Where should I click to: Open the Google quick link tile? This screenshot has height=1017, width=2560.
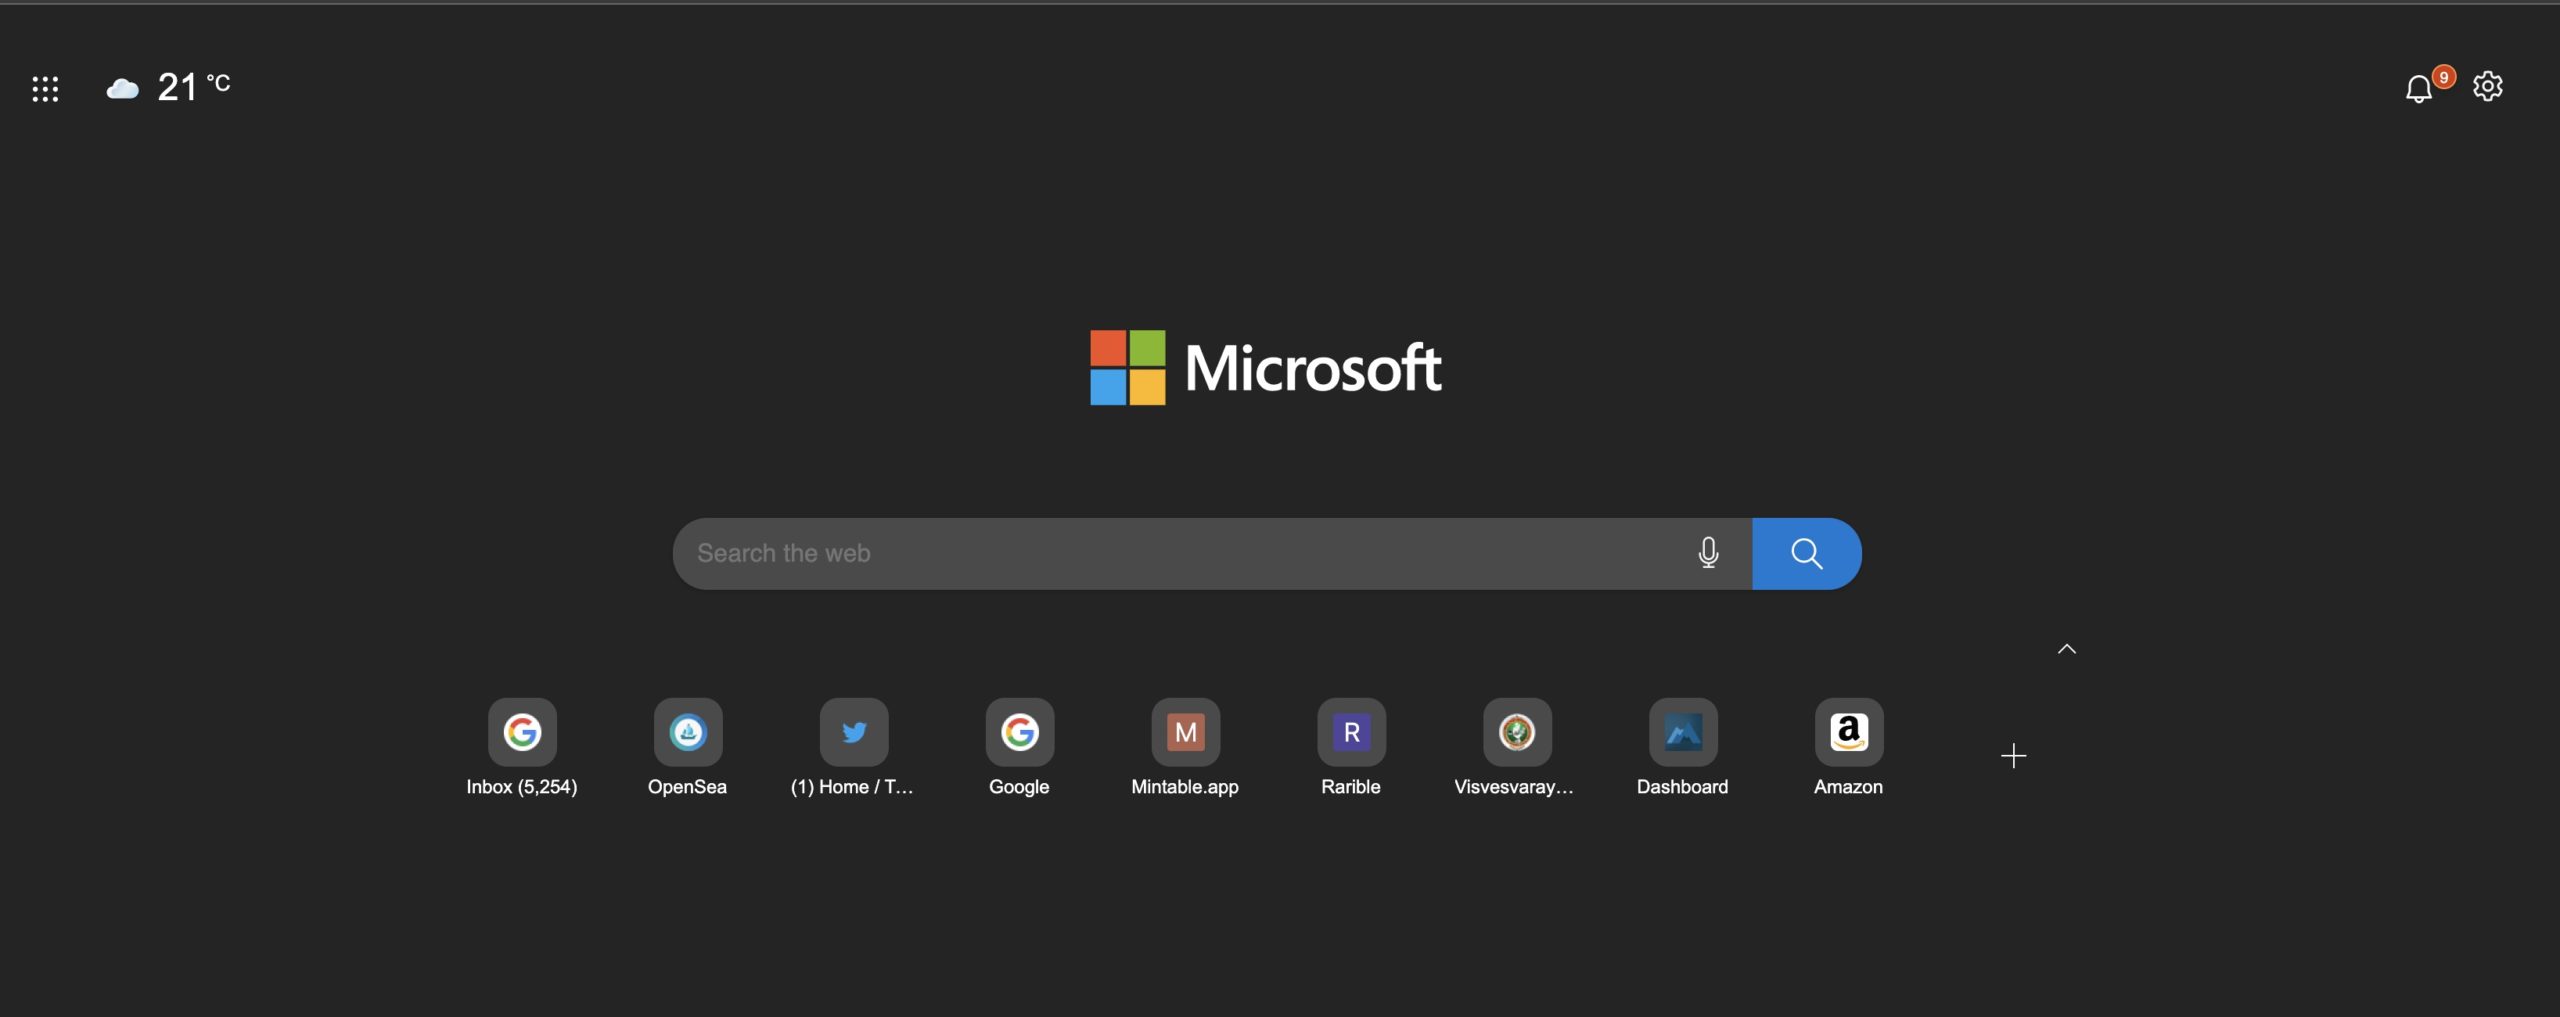point(1019,747)
